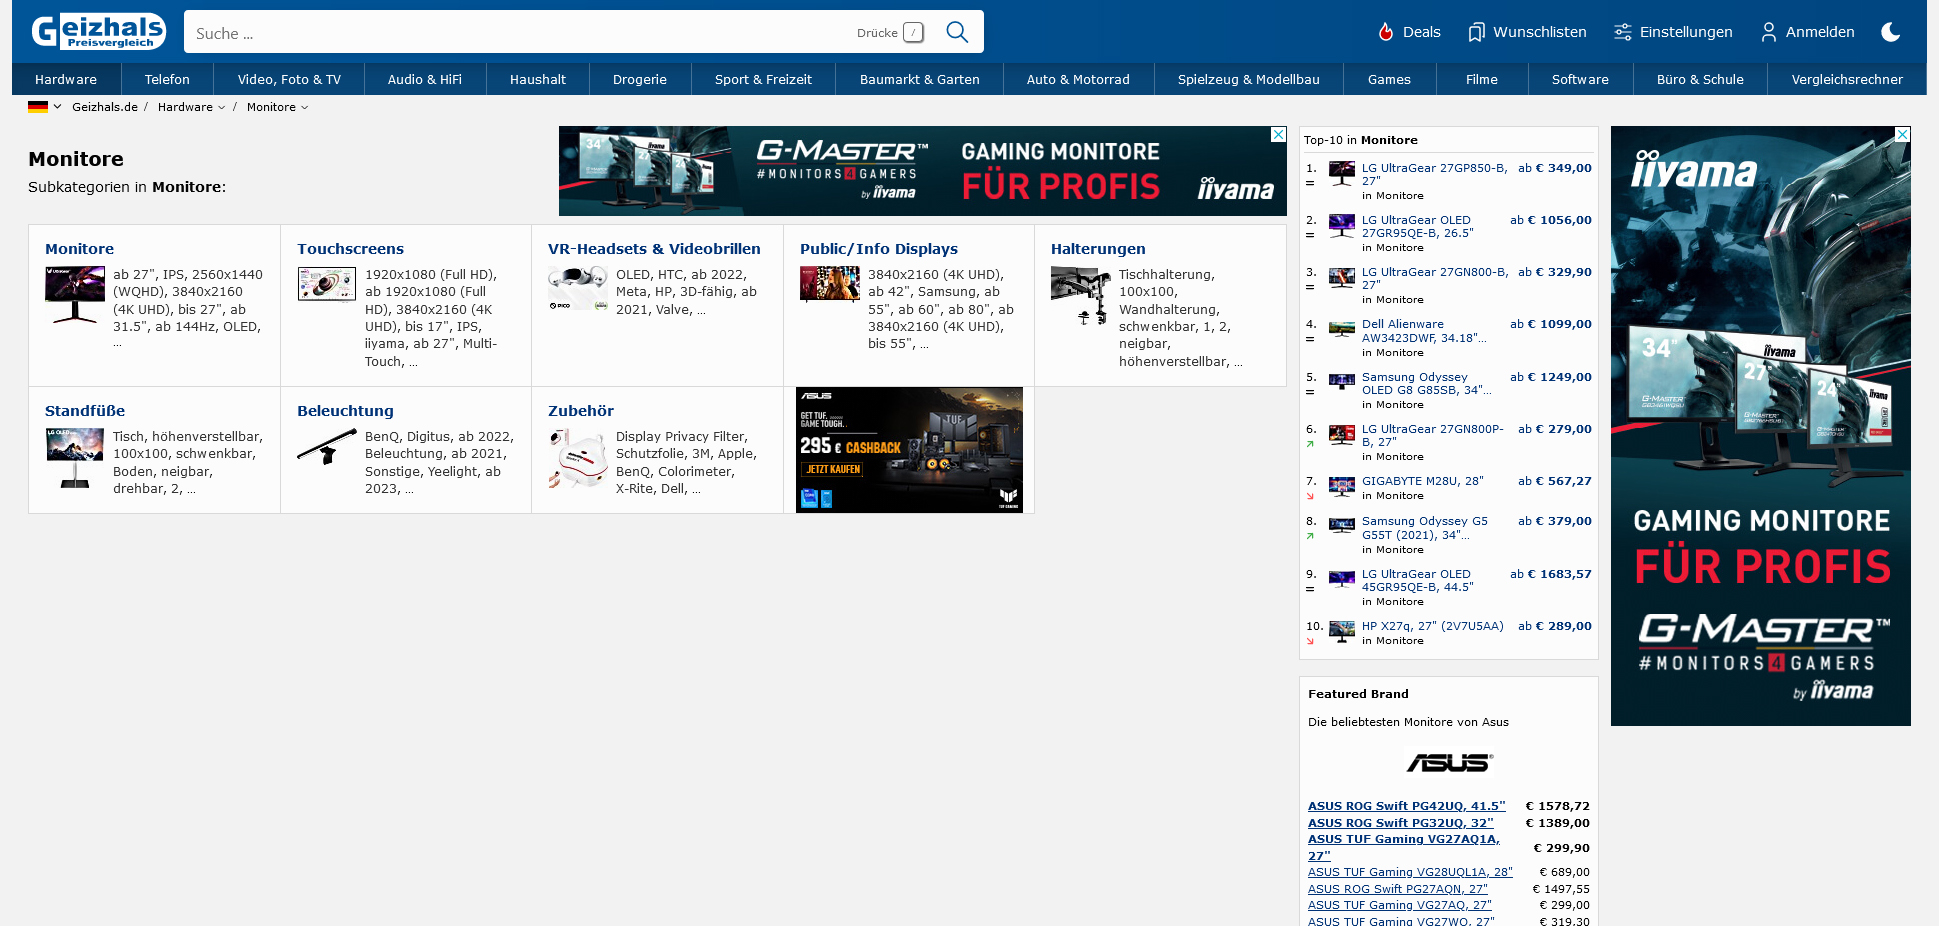The width and height of the screenshot is (1939, 926).
Task: Click the ASUS logo in Featured Brand
Action: coord(1448,763)
